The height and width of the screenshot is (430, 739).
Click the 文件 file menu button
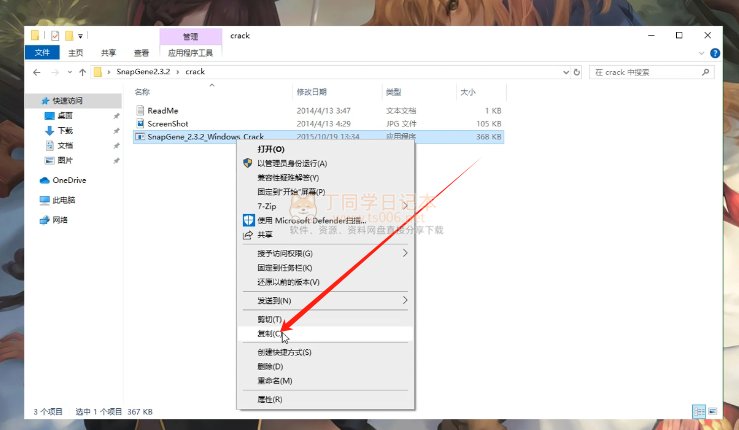coord(42,53)
